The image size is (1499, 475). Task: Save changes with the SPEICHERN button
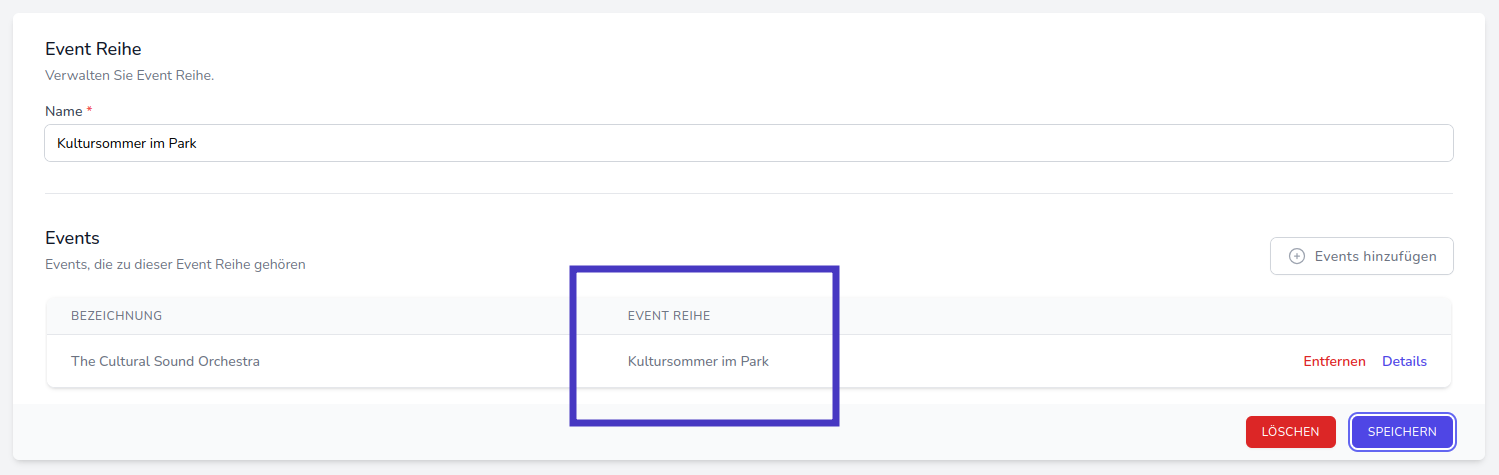1402,432
